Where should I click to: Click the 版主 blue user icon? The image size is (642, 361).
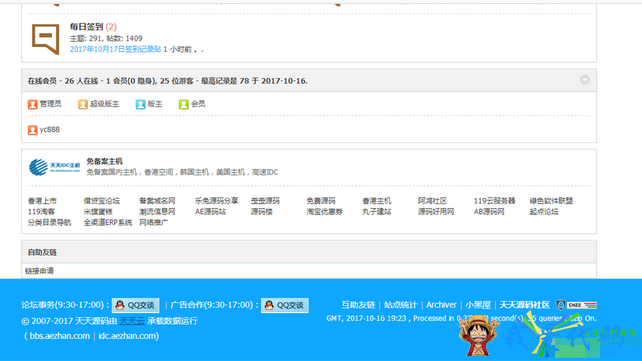click(x=140, y=104)
